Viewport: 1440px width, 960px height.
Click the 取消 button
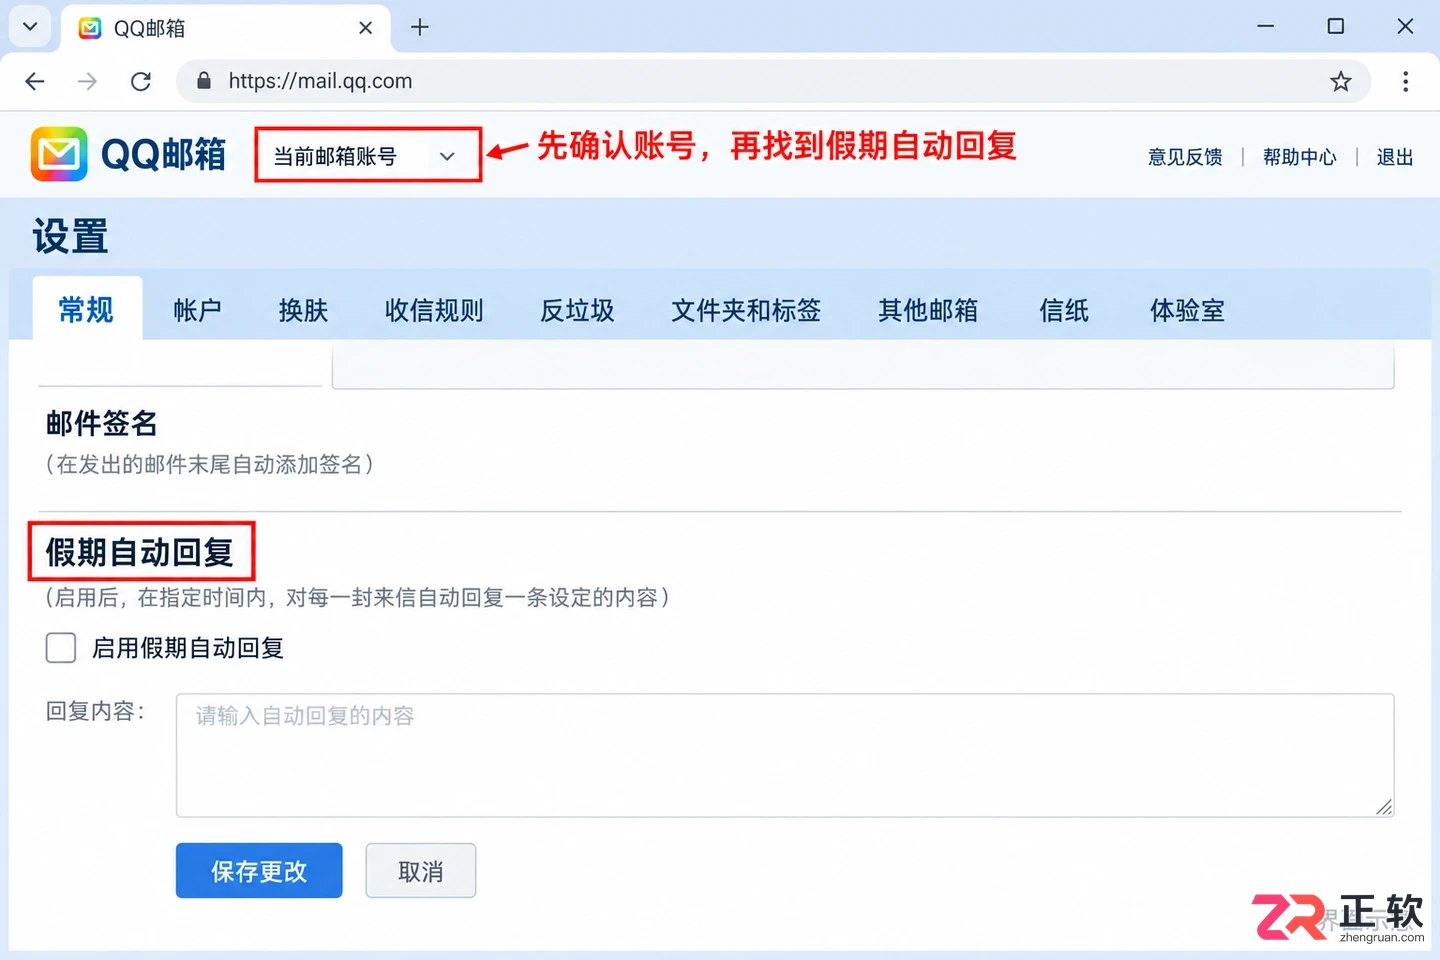(x=421, y=871)
